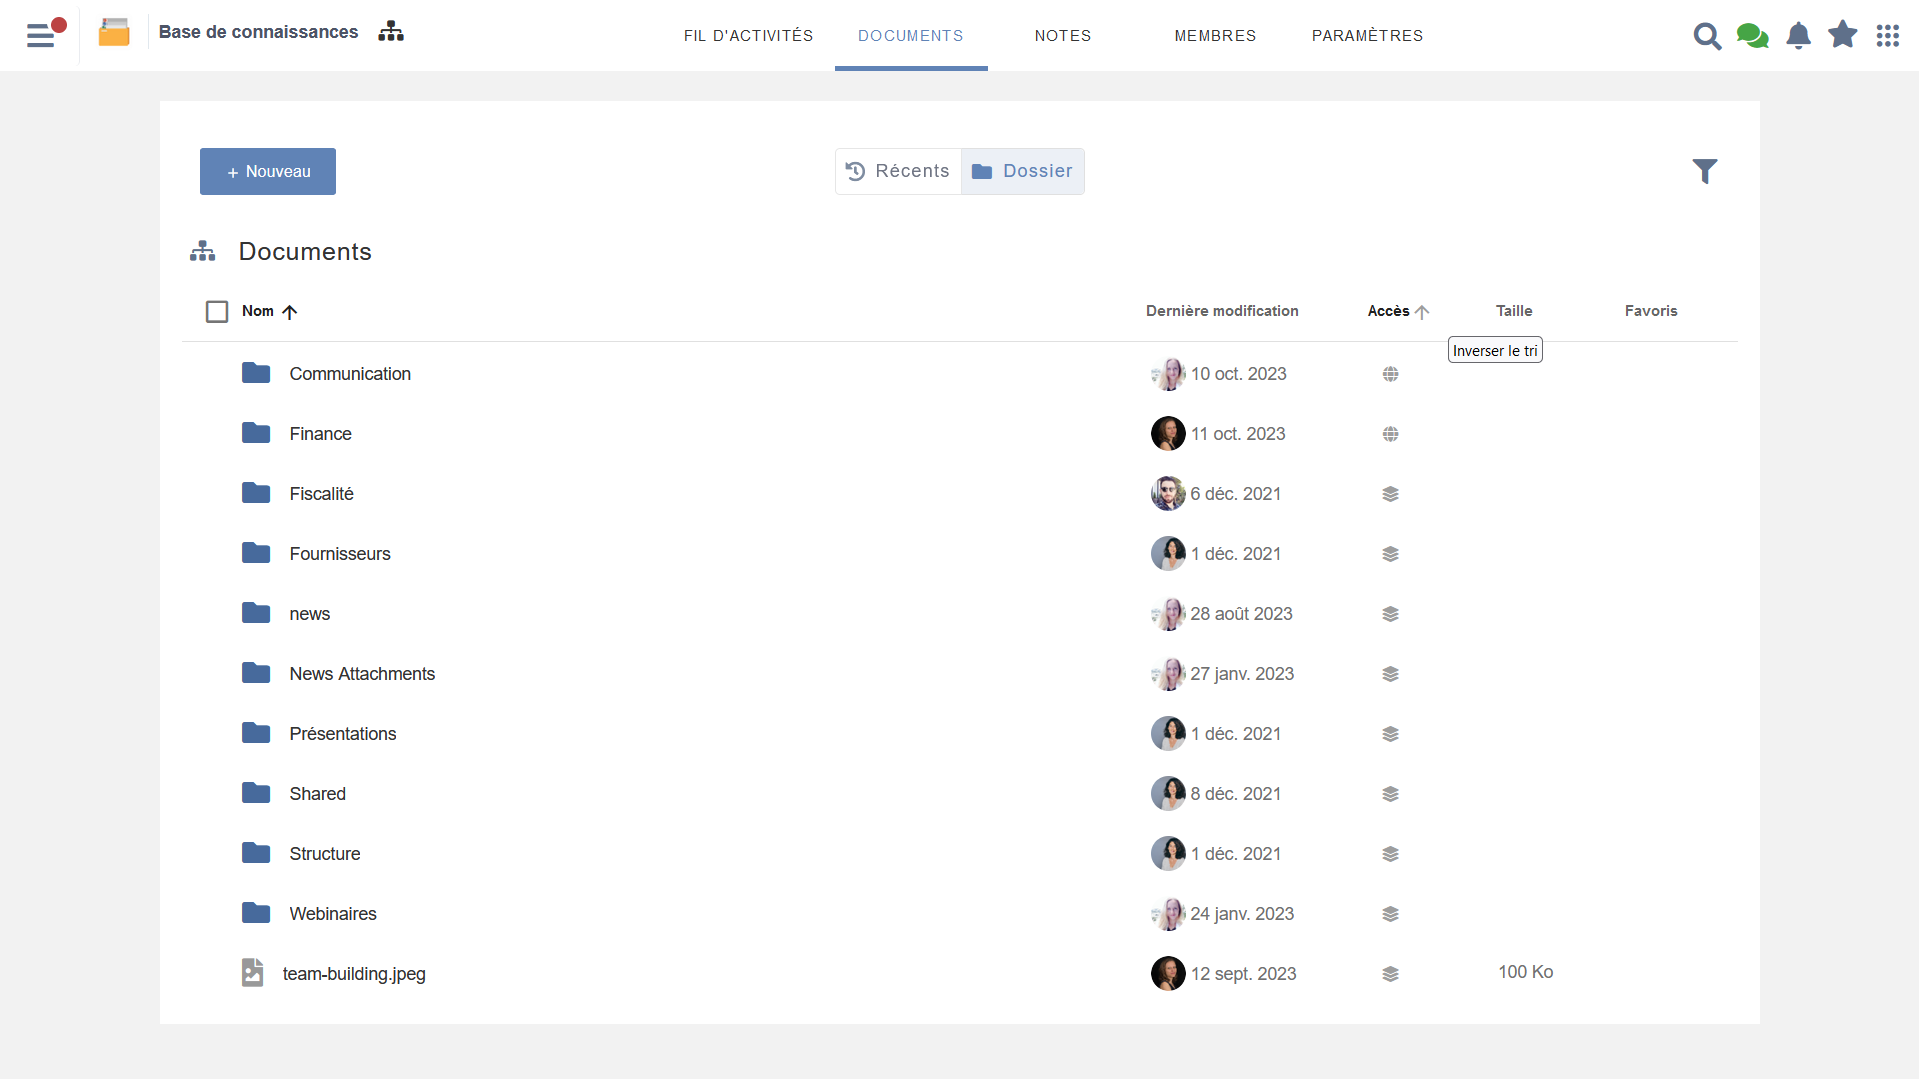Go to the Notes tab
This screenshot has height=1079, width=1919.
pyautogui.click(x=1062, y=36)
